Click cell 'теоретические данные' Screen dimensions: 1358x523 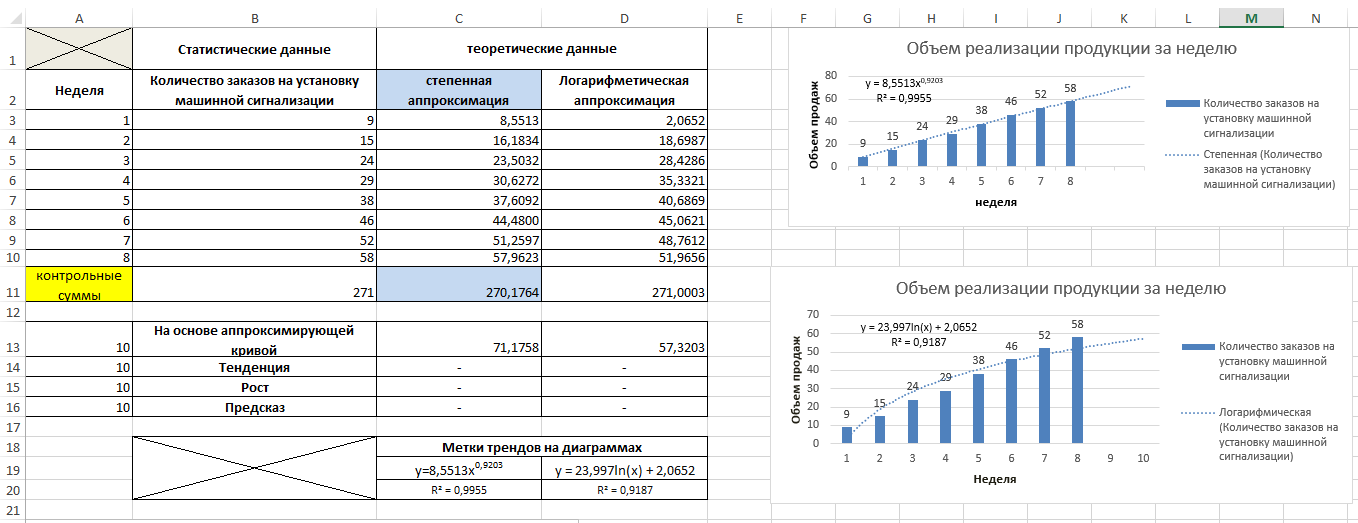542,49
